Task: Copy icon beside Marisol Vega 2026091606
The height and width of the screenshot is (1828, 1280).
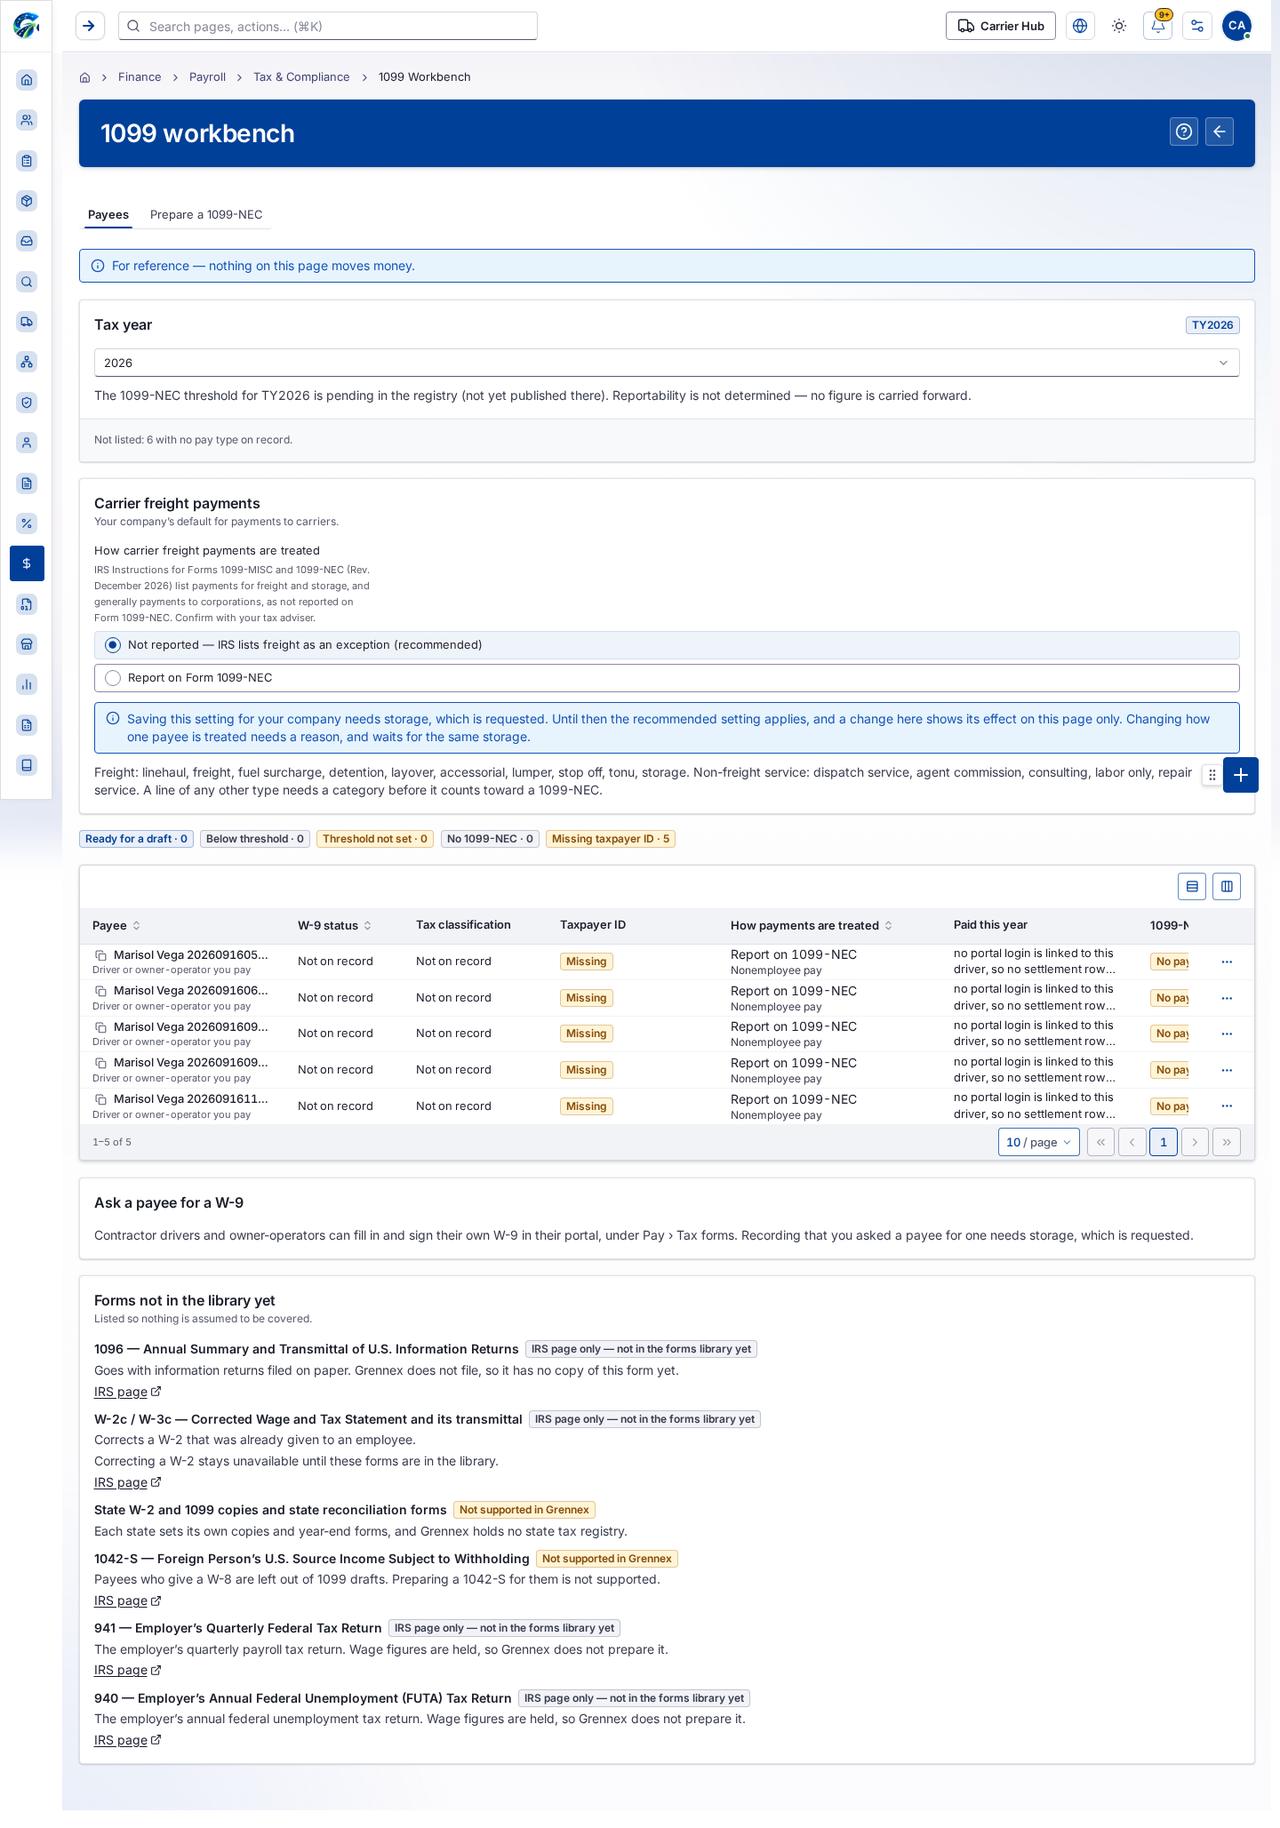Action: pos(100,991)
